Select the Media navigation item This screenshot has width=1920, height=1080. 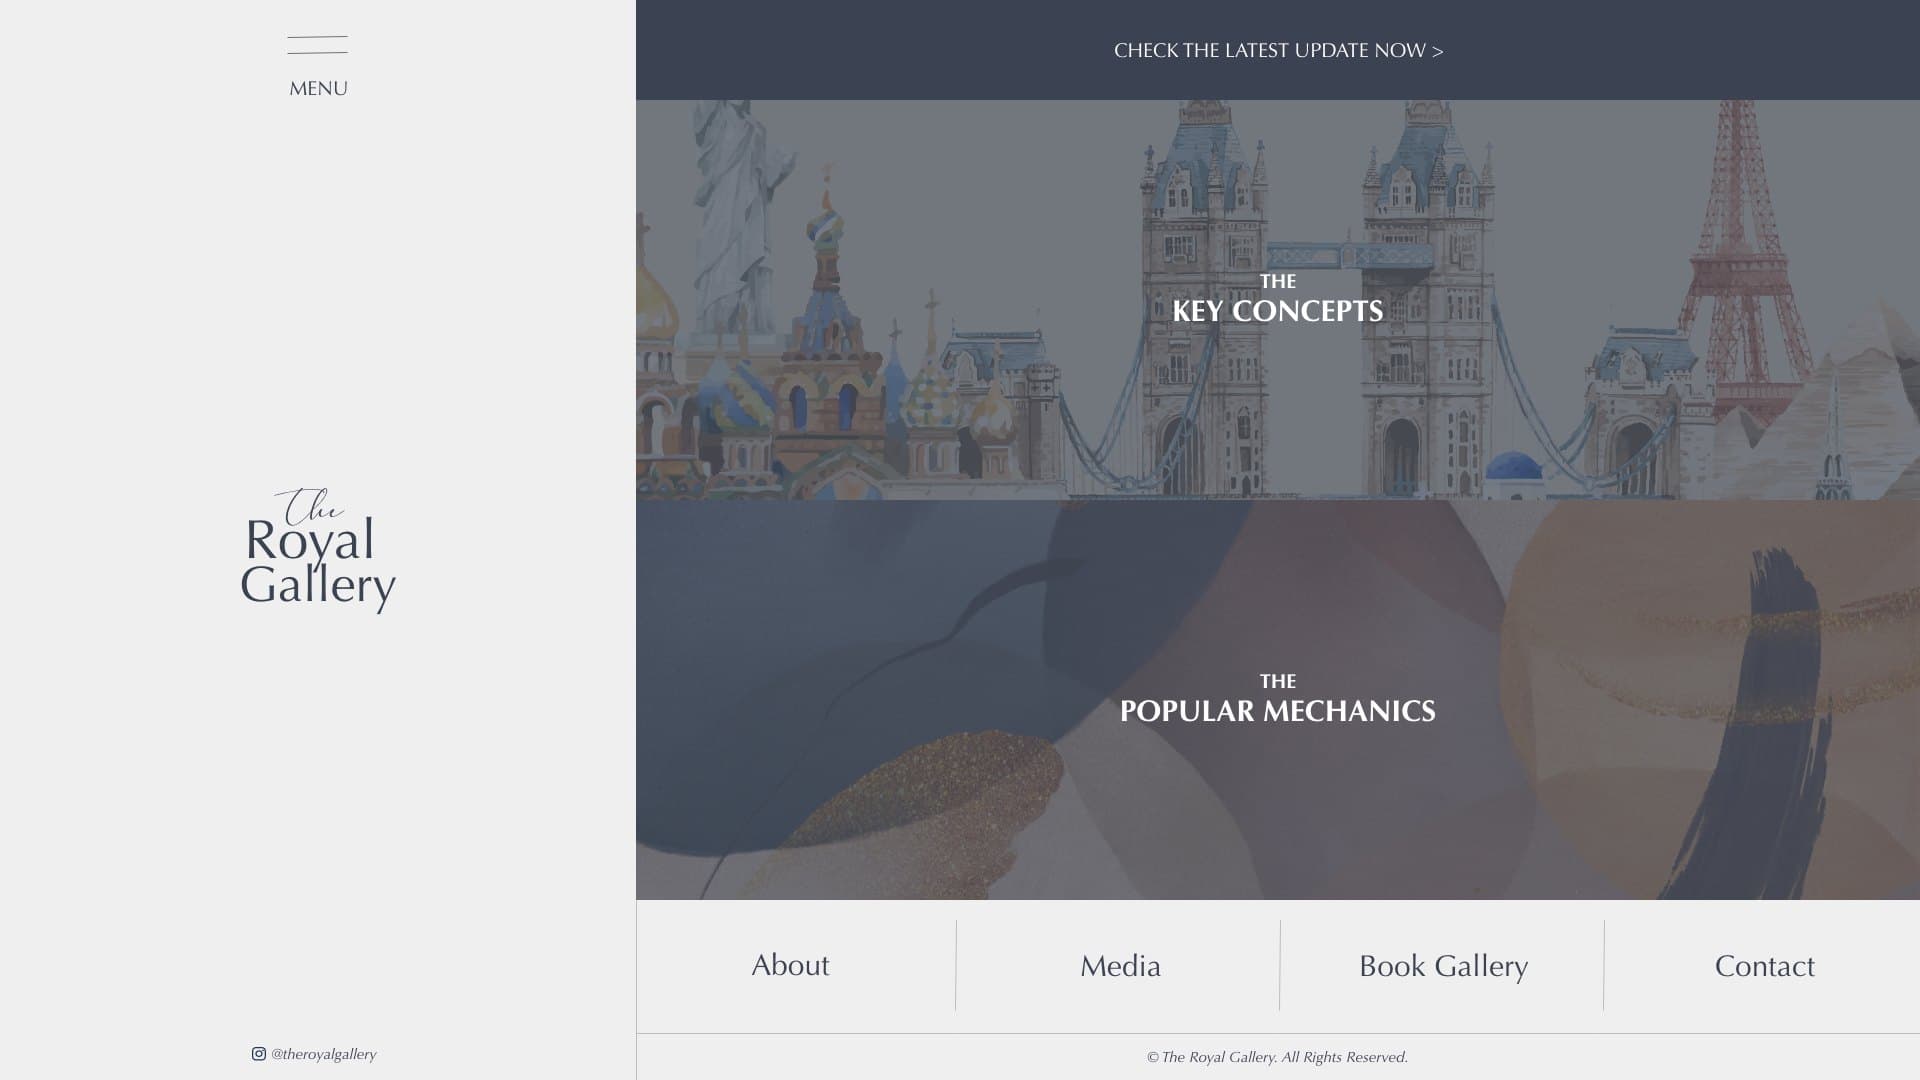pos(1120,966)
